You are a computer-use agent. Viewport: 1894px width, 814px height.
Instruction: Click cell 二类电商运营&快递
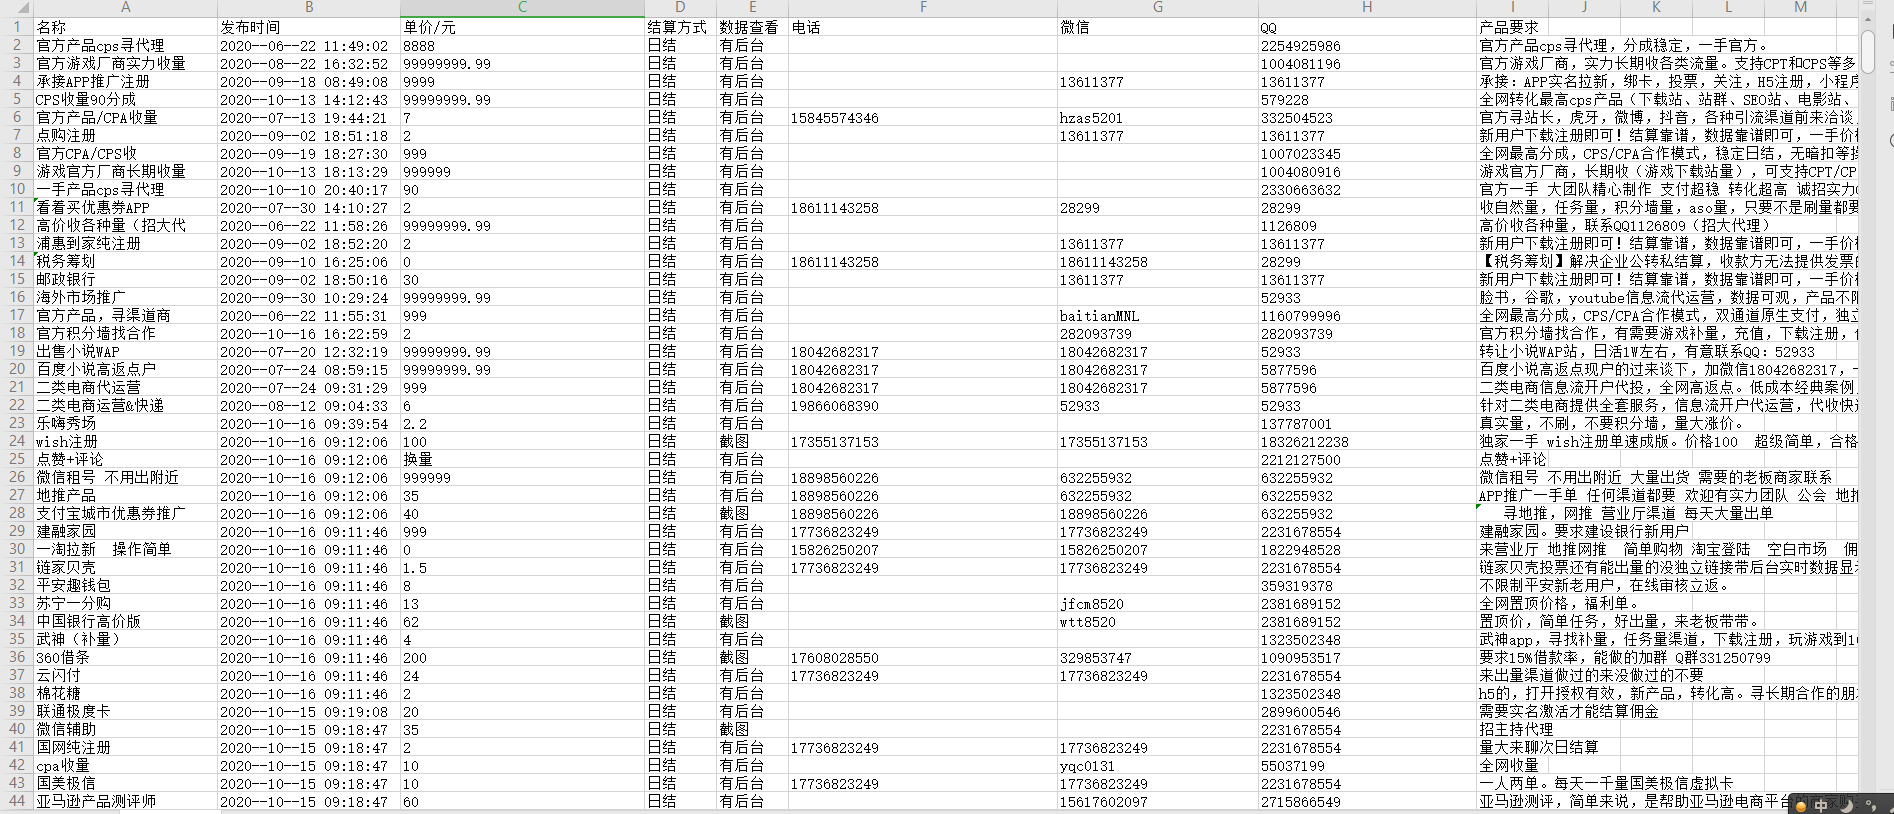click(125, 405)
